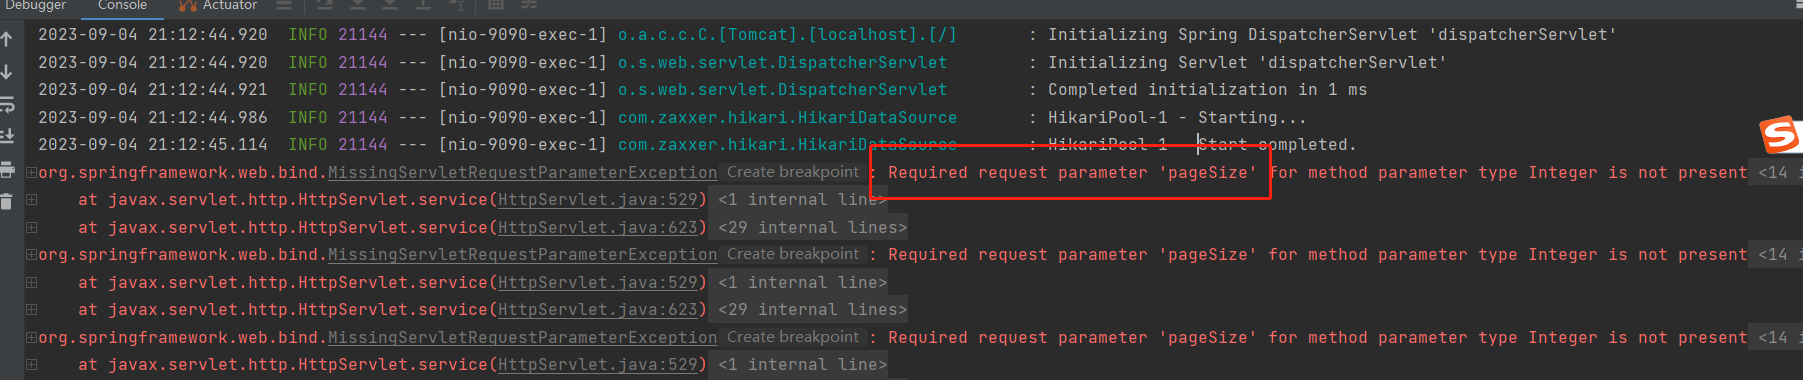Click HikariDataSource logger on 'Starting...' row
Screen dimensions: 1803x380
[x=787, y=117]
